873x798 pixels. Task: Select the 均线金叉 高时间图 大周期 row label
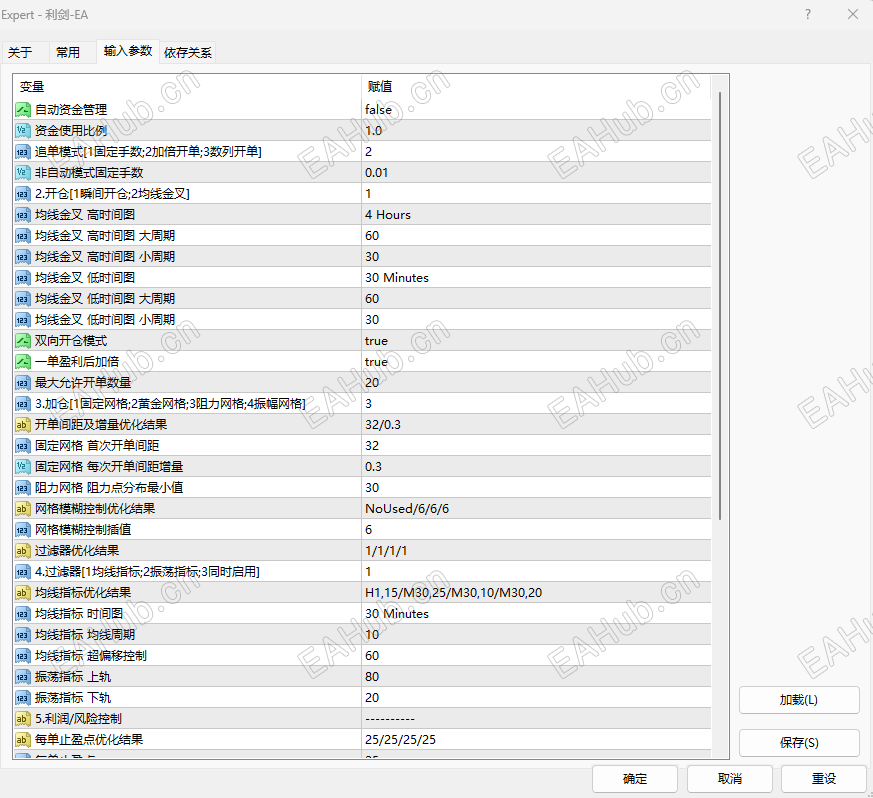(x=105, y=236)
